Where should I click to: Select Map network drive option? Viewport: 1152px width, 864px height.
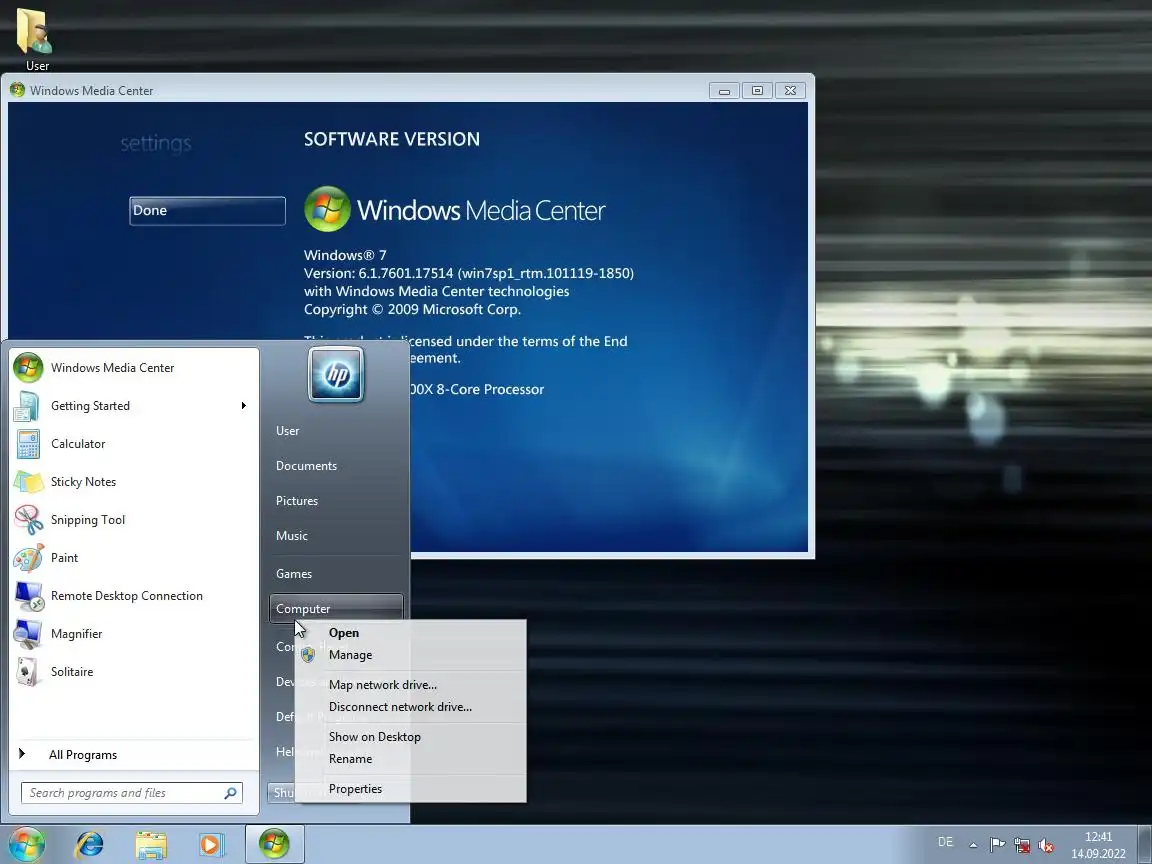click(x=411, y=685)
